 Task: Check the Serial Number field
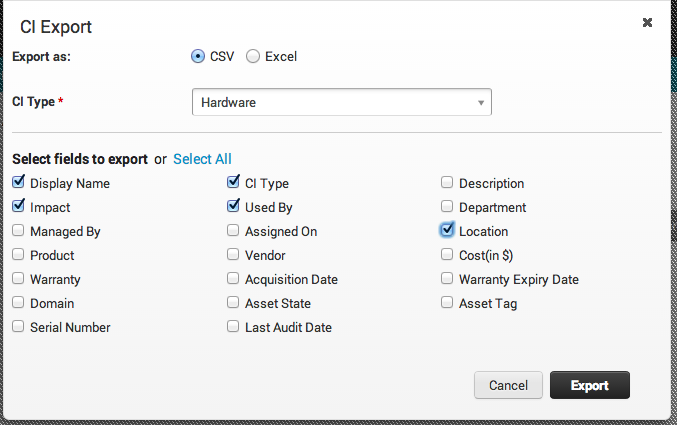click(18, 327)
